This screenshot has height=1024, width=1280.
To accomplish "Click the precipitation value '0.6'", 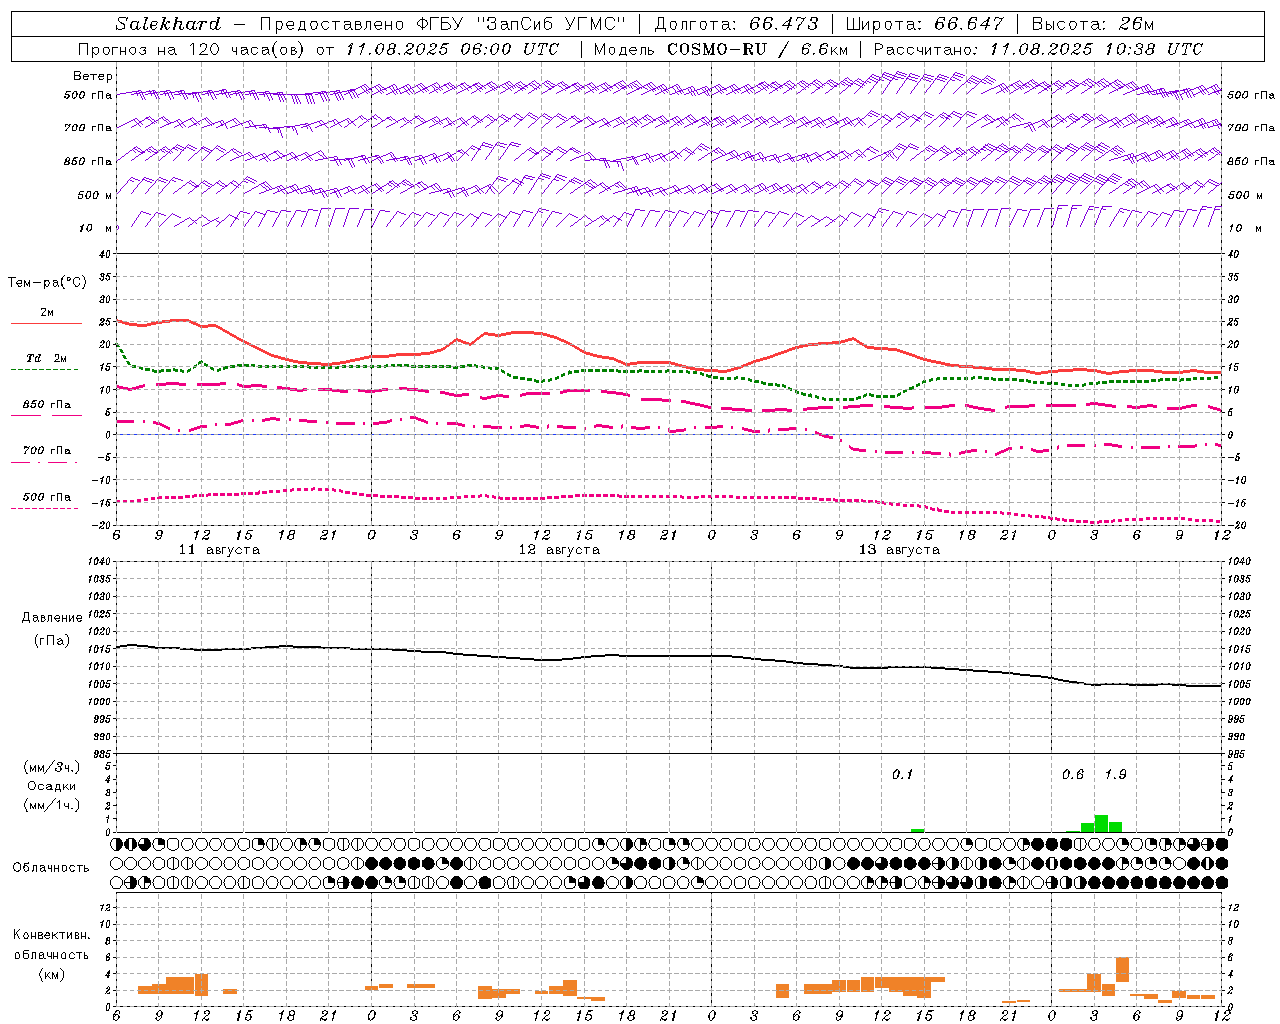I will click(x=1073, y=775).
